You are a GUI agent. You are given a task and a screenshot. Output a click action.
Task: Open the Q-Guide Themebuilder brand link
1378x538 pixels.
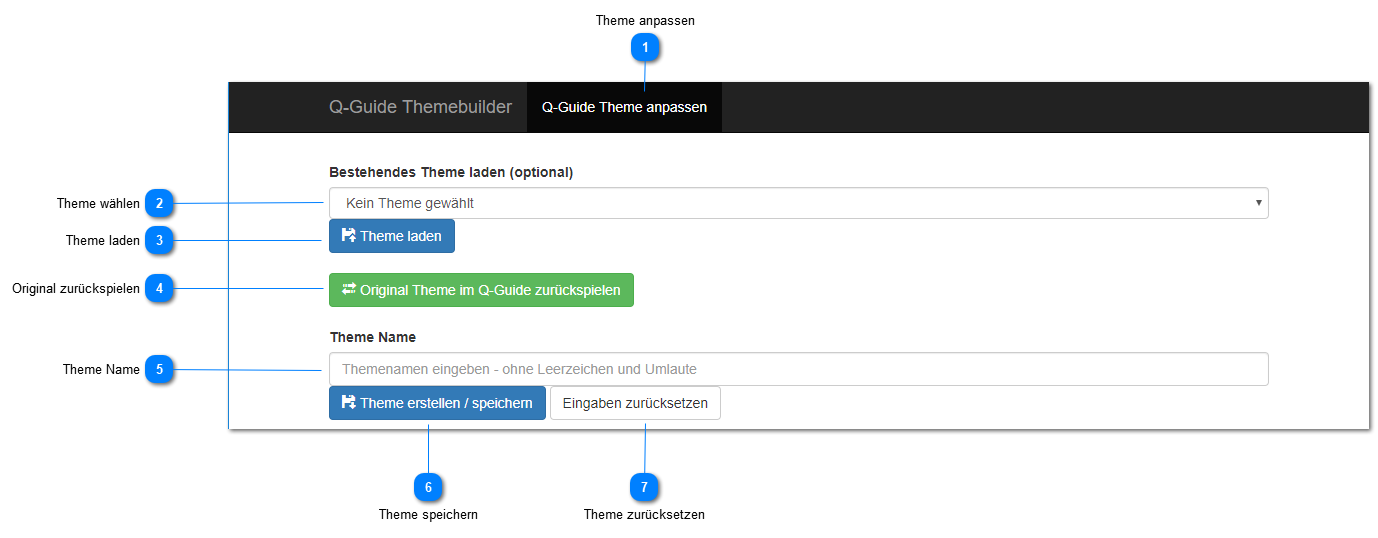420,107
